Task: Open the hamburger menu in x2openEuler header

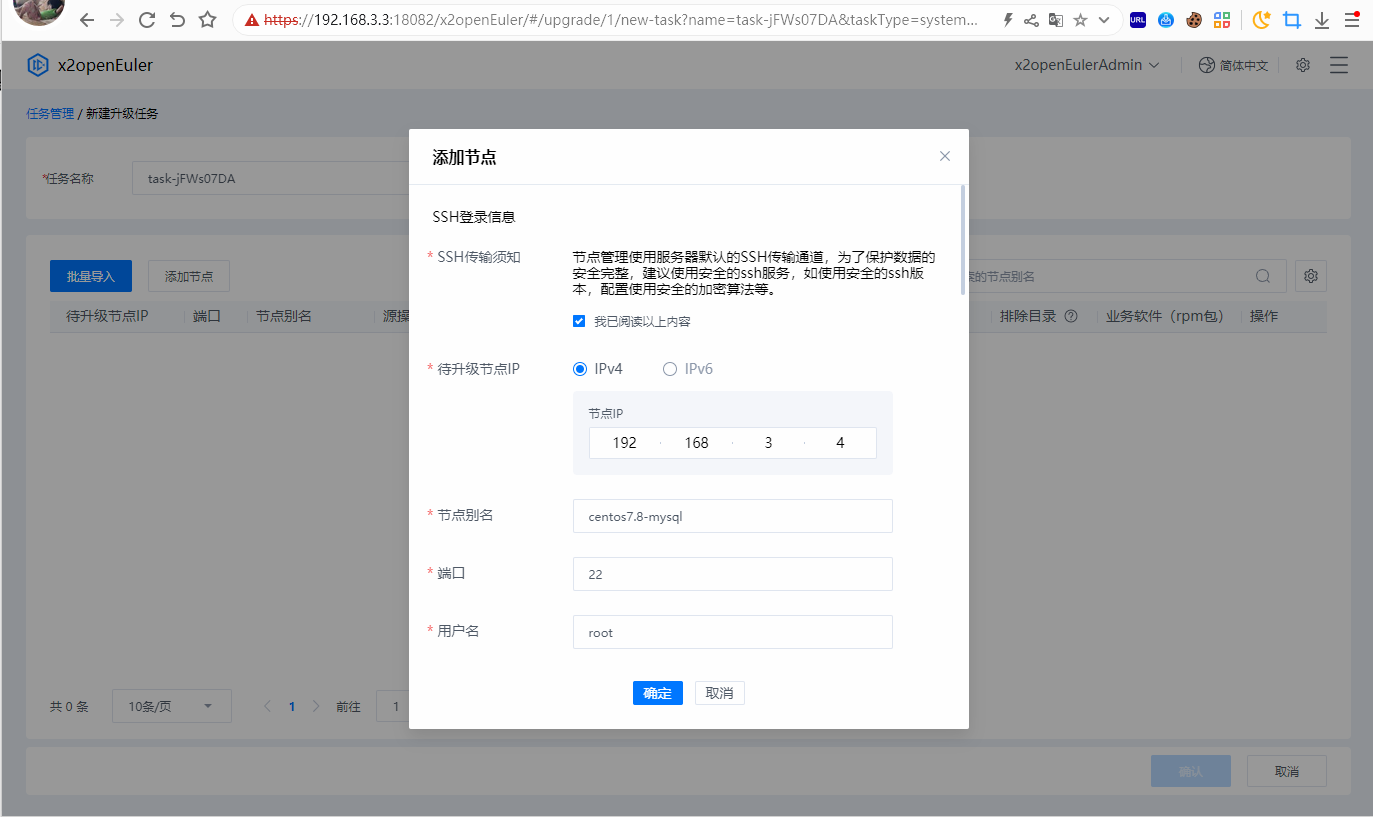Action: click(x=1339, y=65)
